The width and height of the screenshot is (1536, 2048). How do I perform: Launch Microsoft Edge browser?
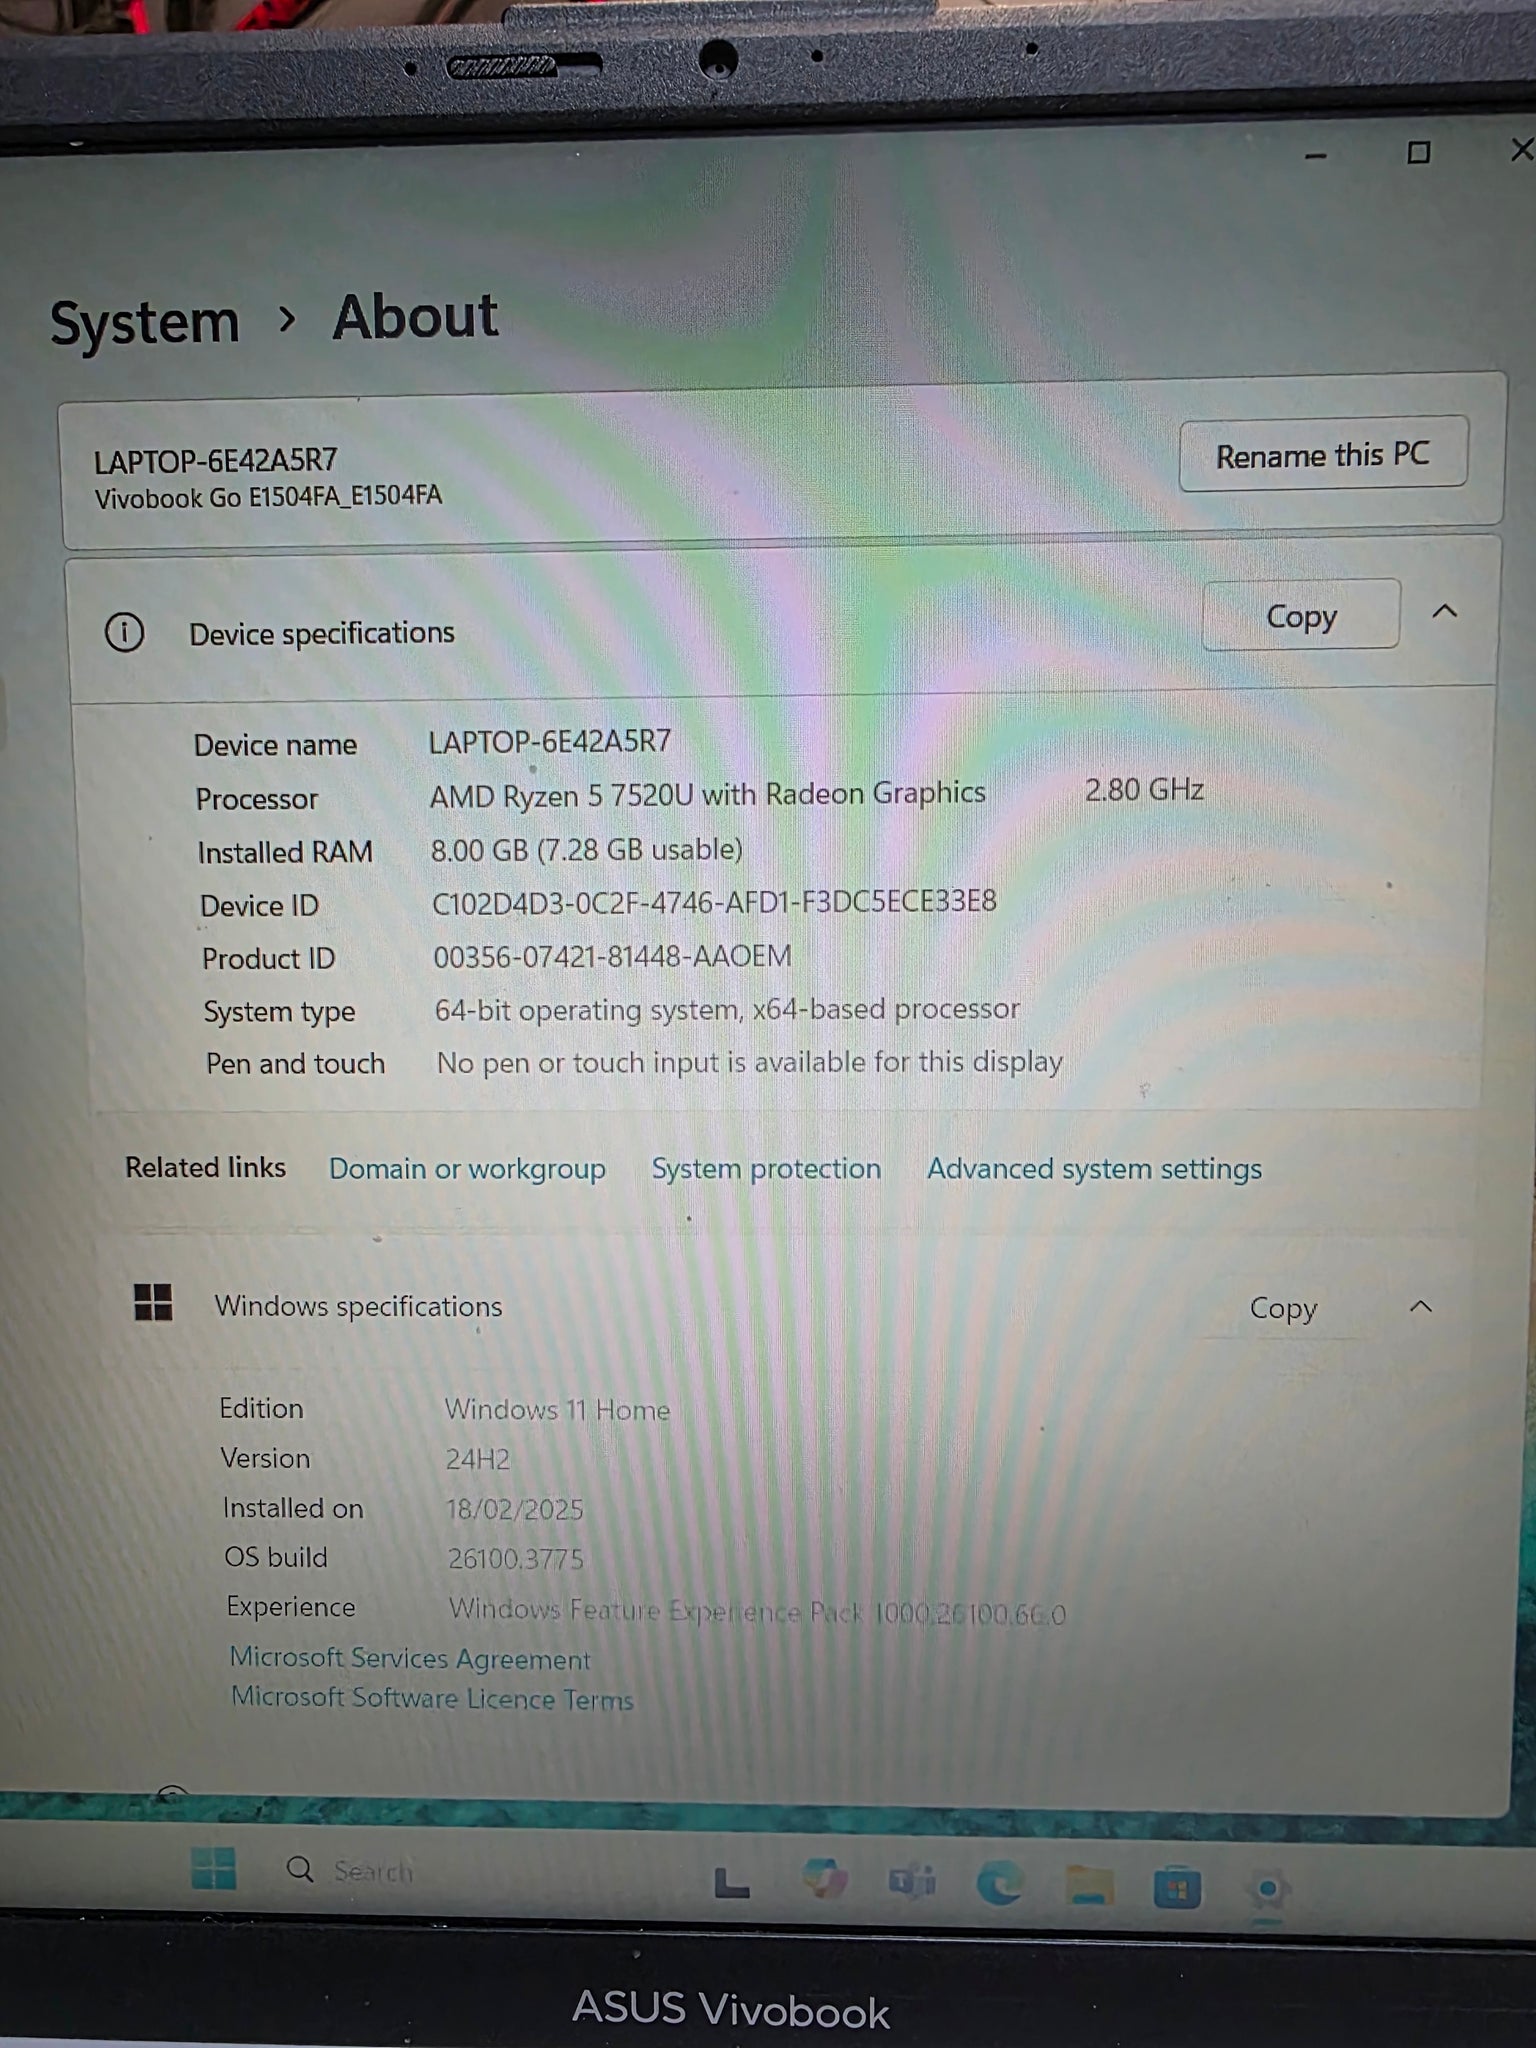999,1885
